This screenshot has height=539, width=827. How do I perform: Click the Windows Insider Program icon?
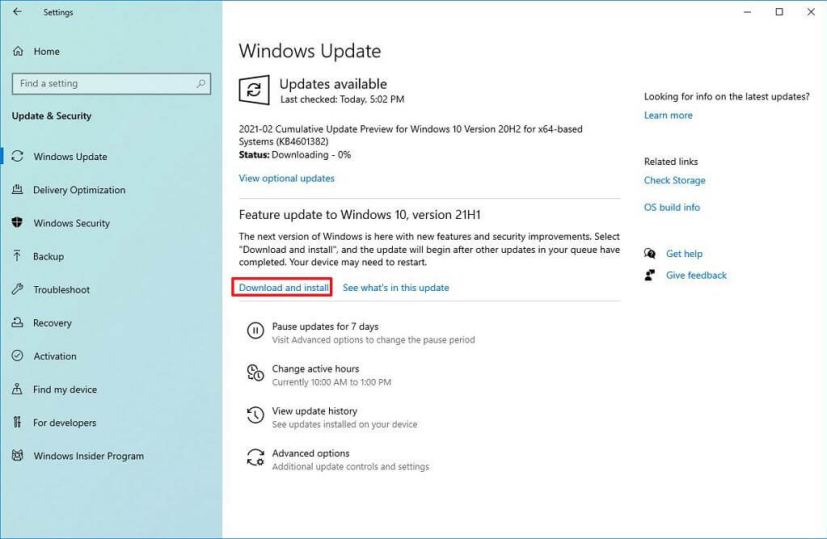tap(17, 455)
